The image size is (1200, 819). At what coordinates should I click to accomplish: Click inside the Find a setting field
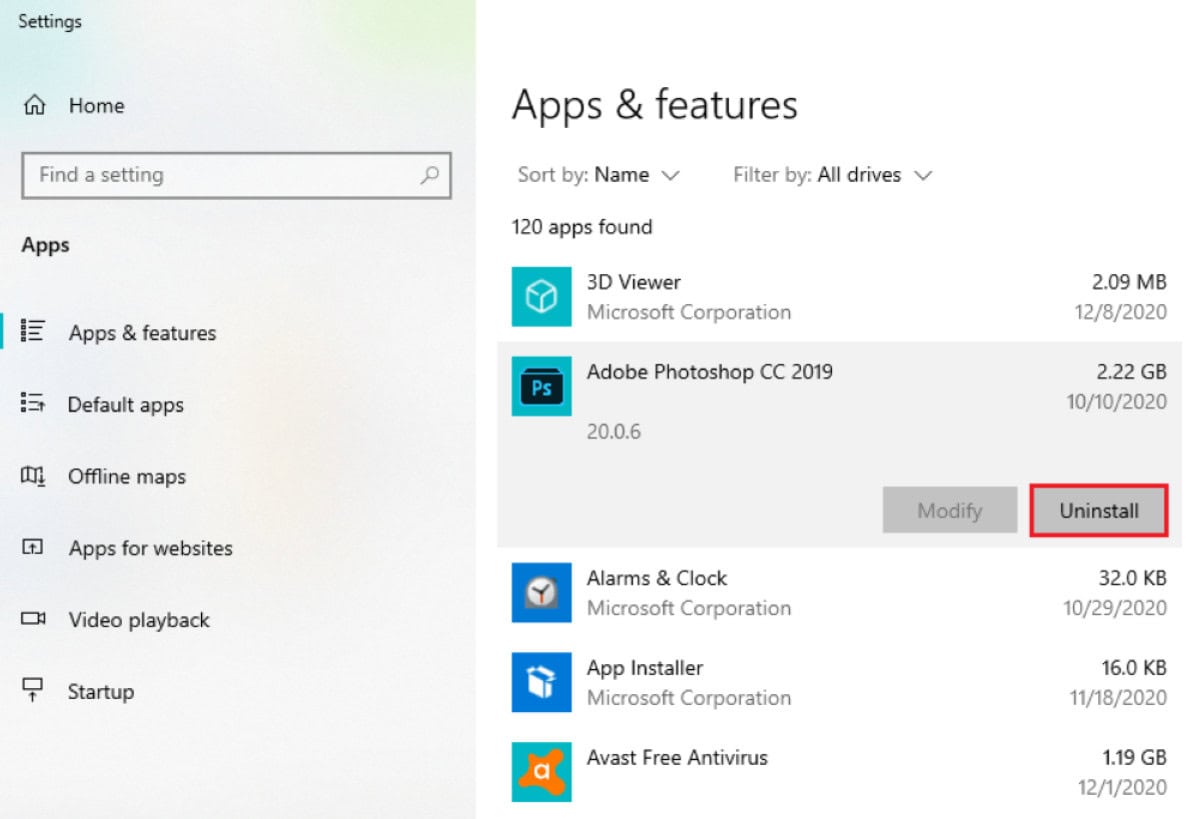click(200, 175)
